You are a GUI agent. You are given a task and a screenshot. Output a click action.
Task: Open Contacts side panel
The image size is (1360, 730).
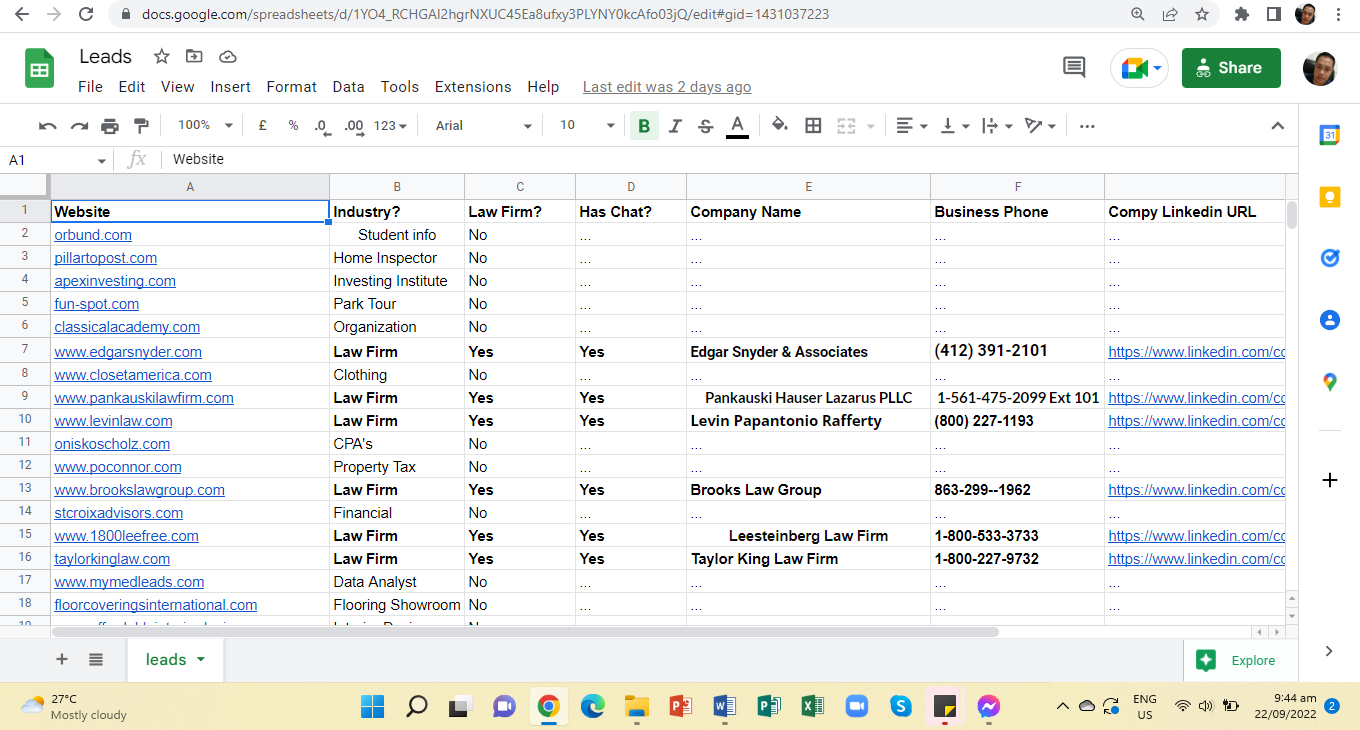(1329, 320)
